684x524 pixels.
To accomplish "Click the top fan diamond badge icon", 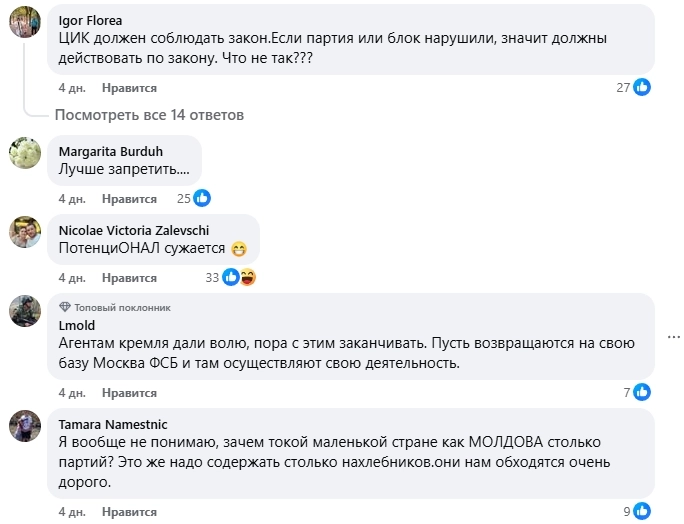I will (65, 307).
